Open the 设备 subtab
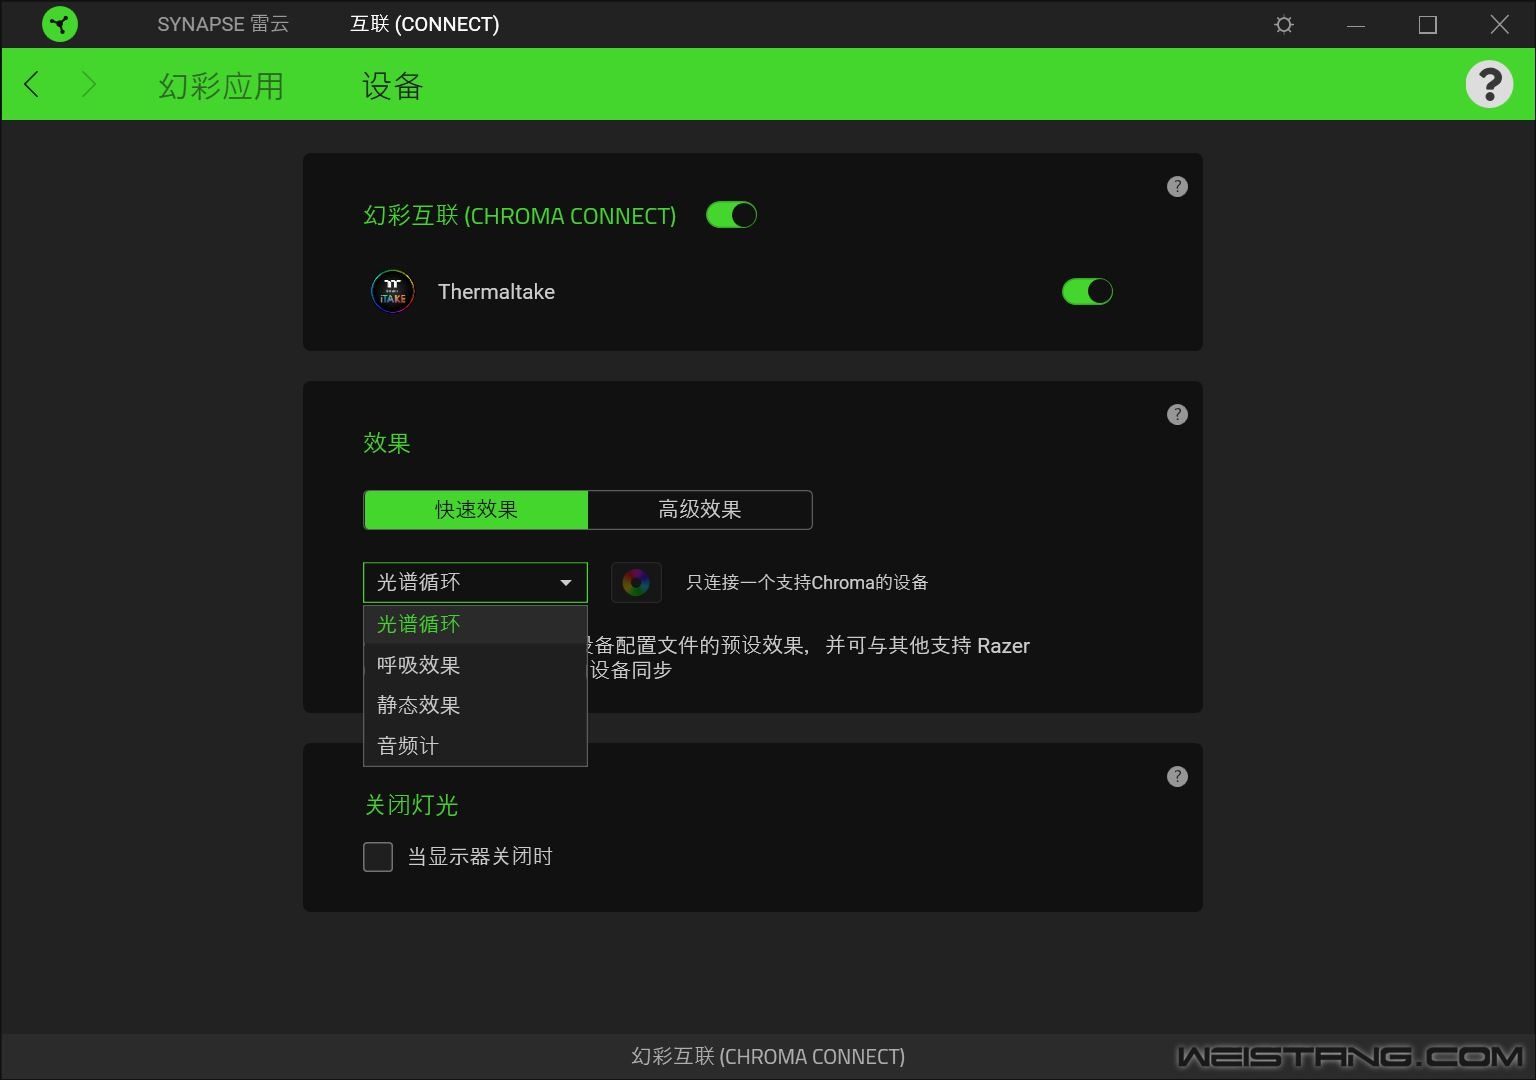Viewport: 1536px width, 1080px height. pyautogui.click(x=392, y=86)
